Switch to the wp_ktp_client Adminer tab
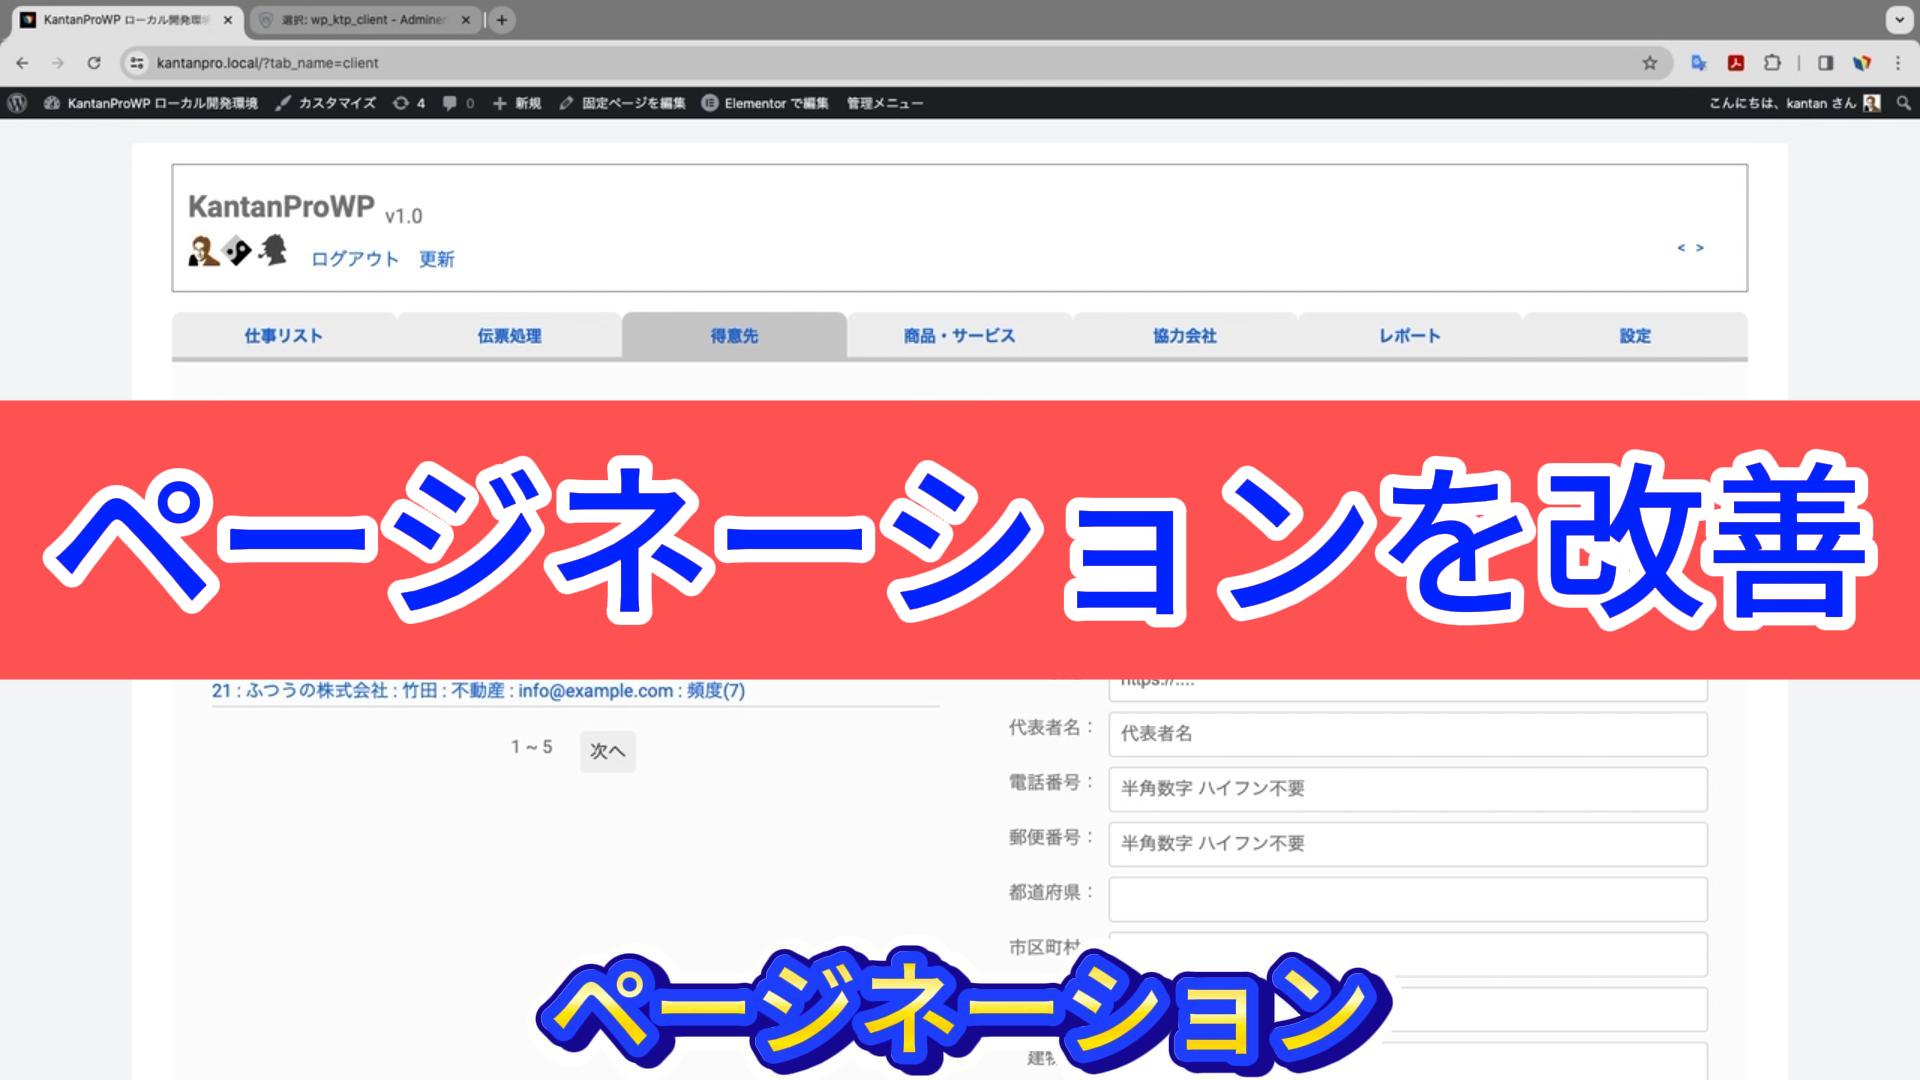This screenshot has height=1080, width=1920. [x=364, y=20]
